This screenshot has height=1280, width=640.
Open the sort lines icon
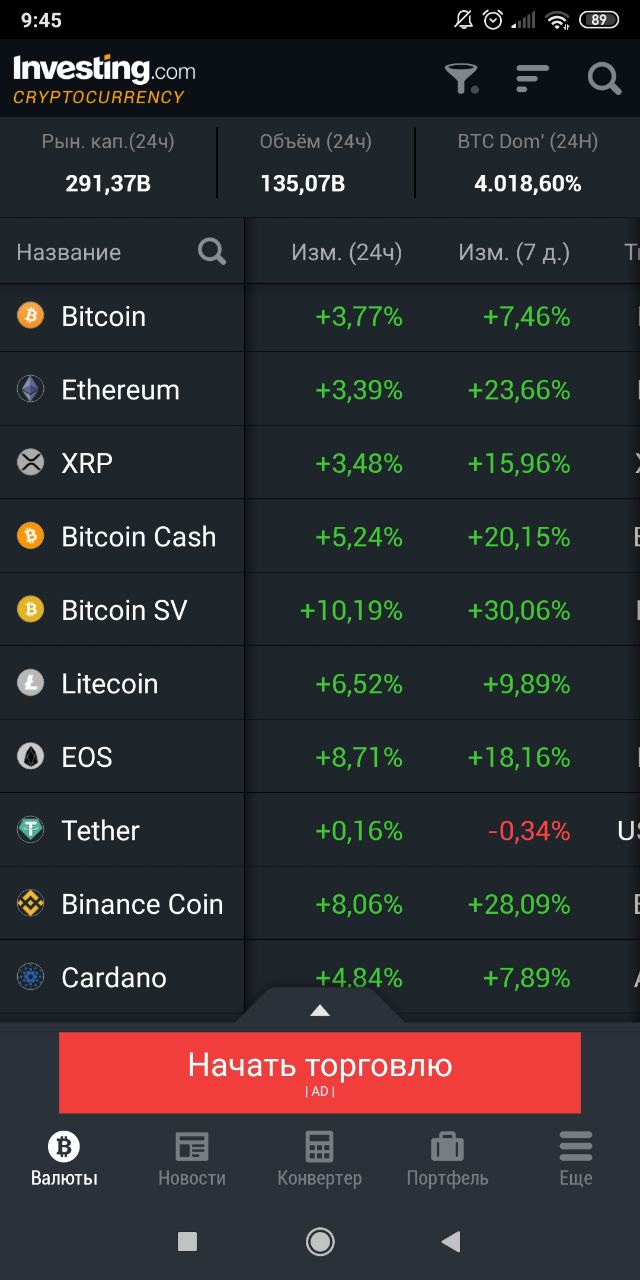pyautogui.click(x=532, y=78)
